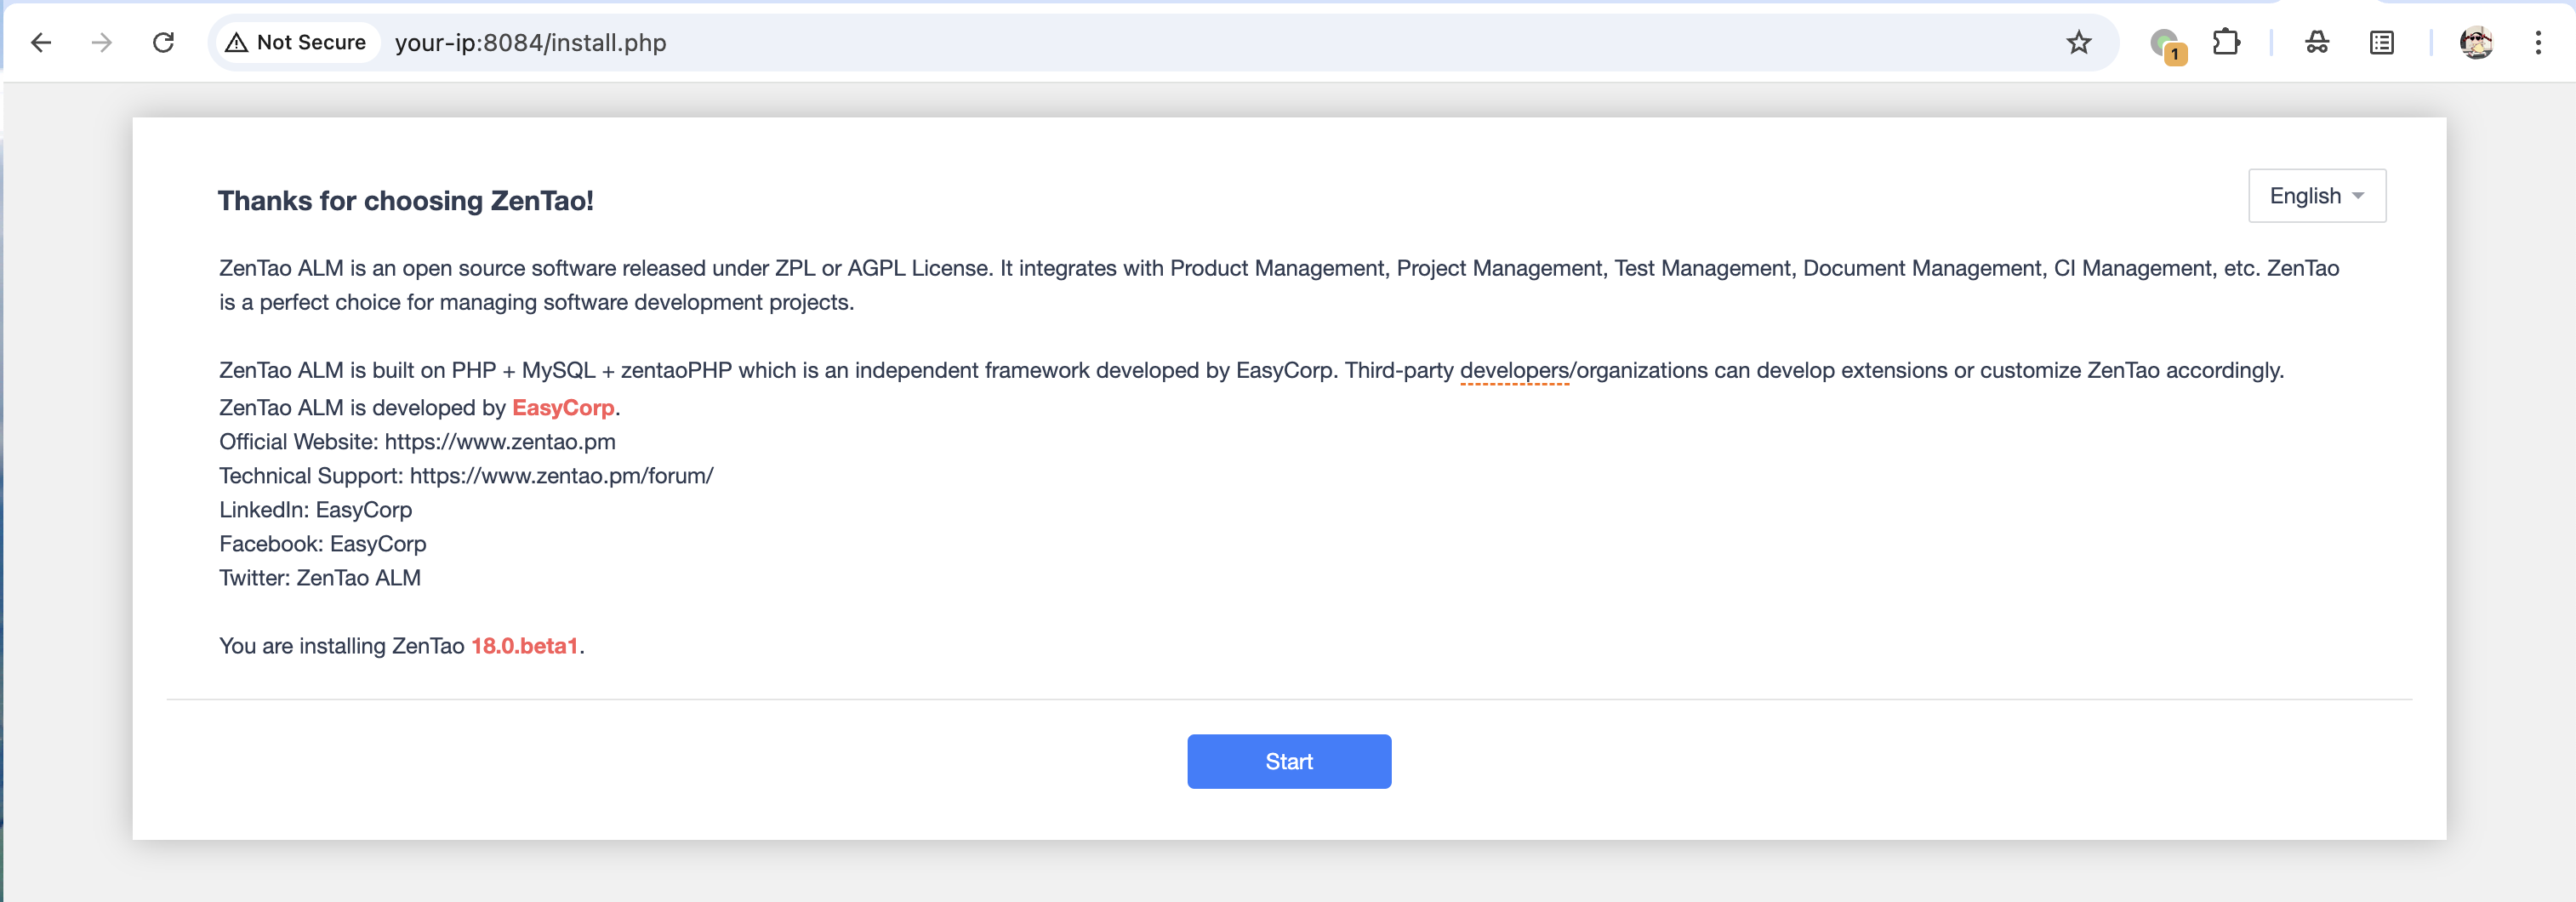Screen dimensions: 2576x902
Task: Click the hat and glasses toolbar icon
Action: (2317, 43)
